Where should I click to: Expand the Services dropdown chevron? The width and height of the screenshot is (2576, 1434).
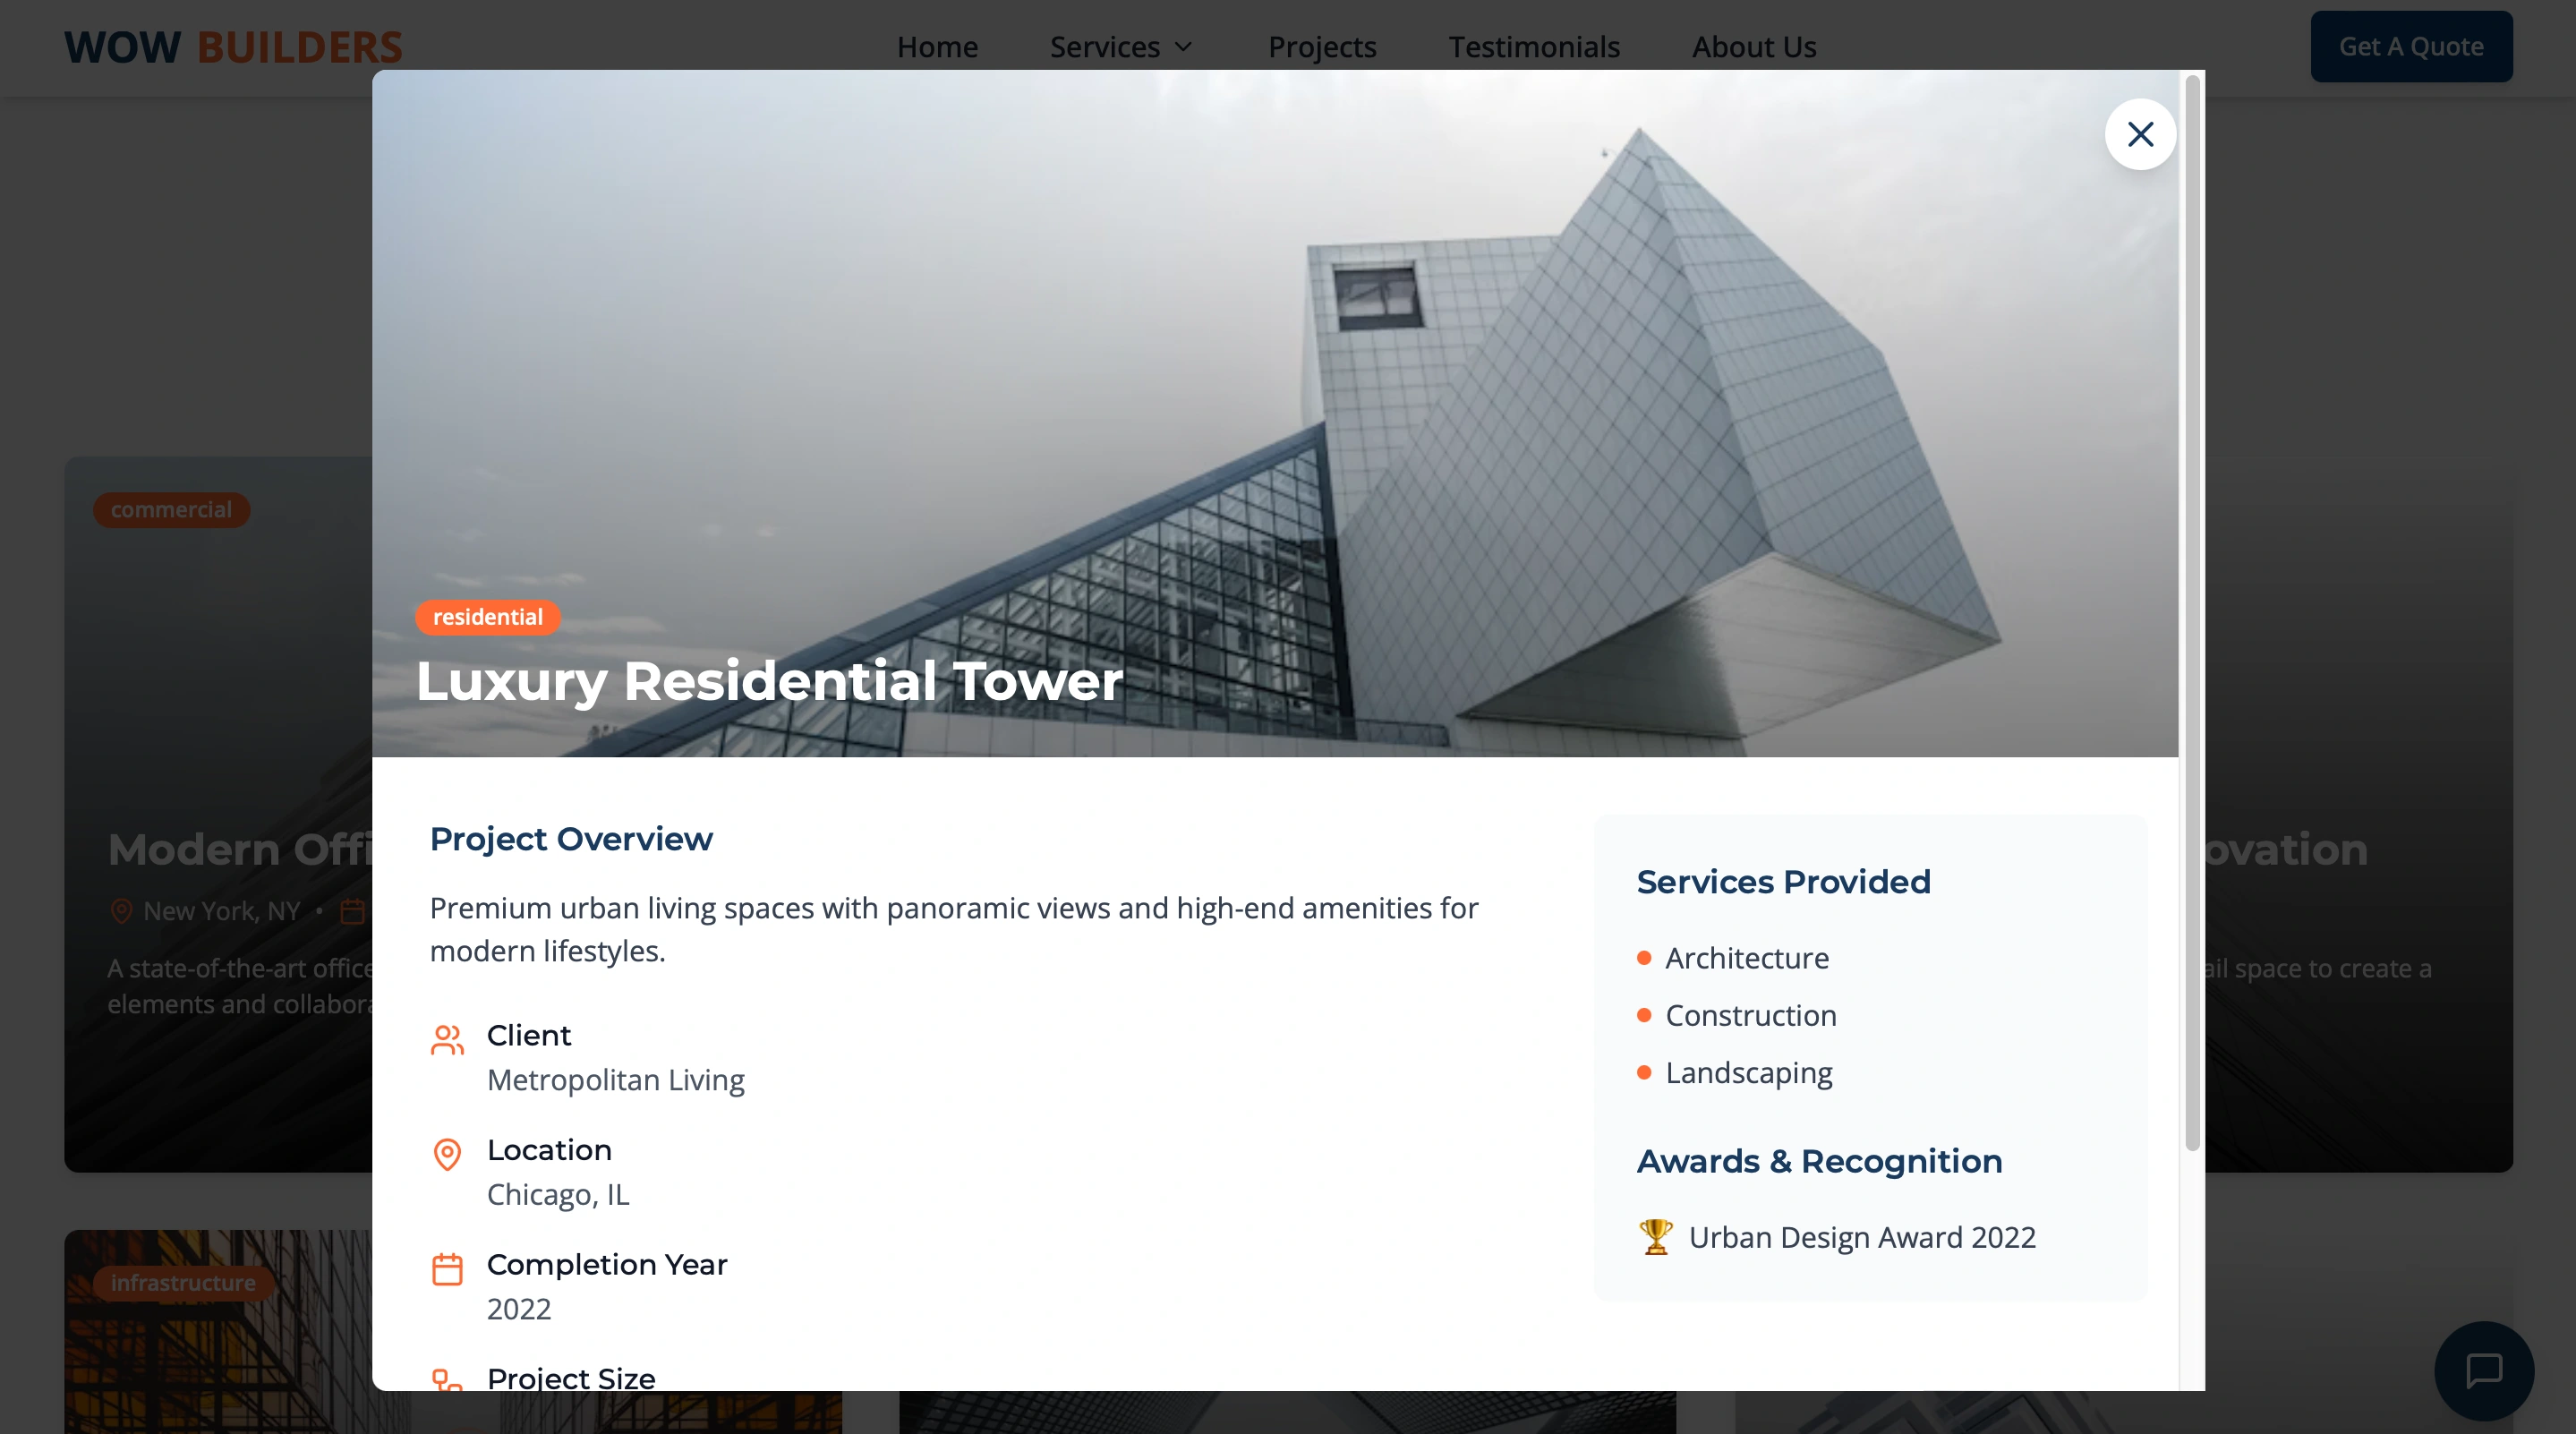1183,47
